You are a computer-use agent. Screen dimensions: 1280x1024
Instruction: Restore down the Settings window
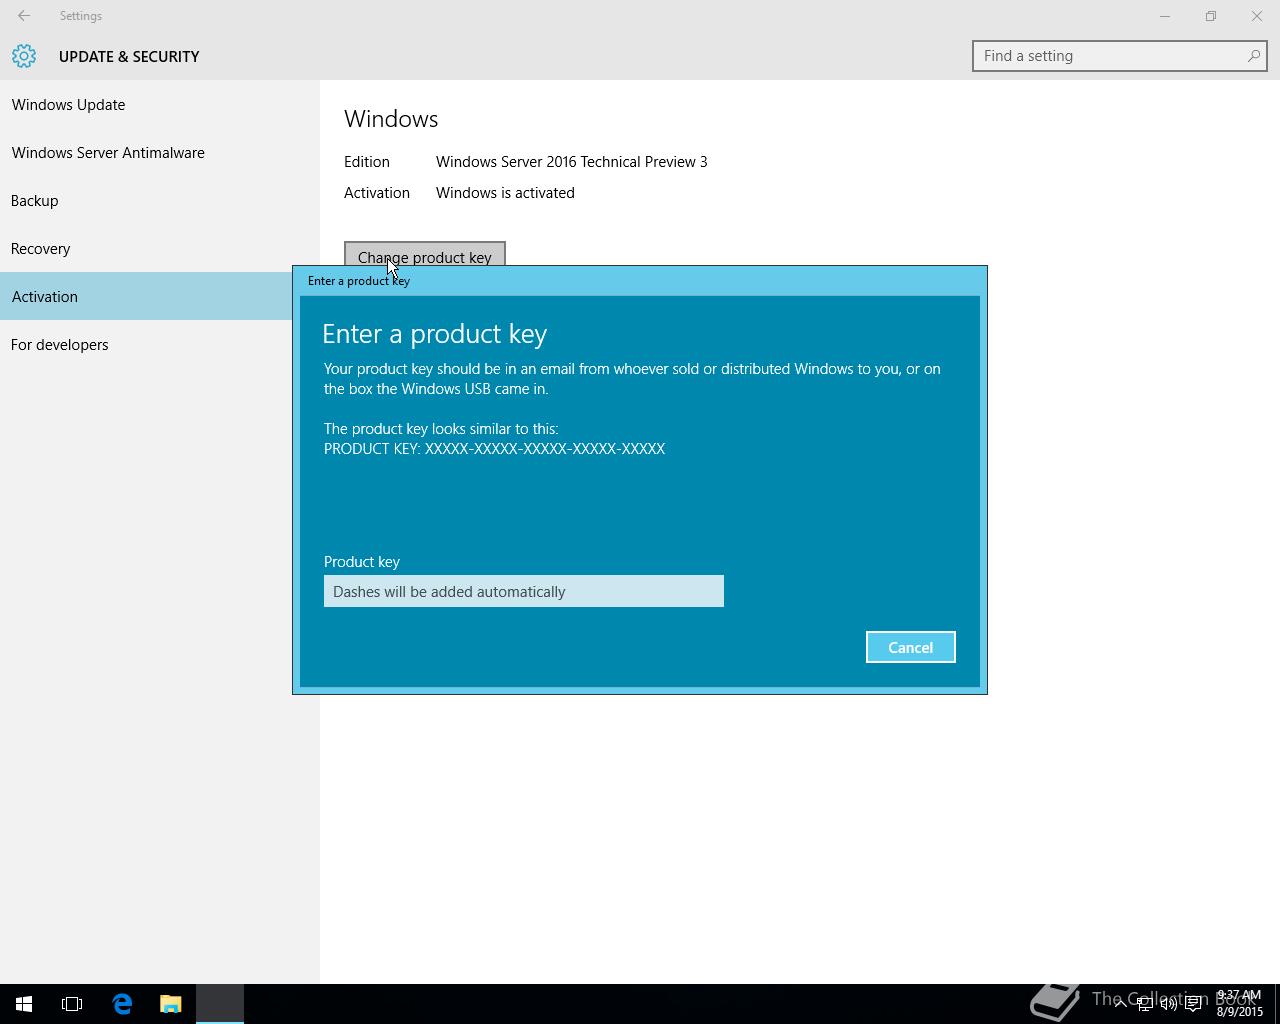(x=1211, y=16)
